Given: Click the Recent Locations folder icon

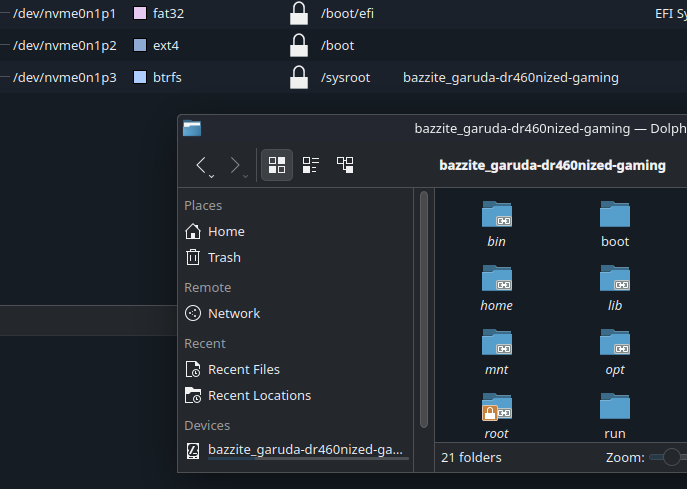Looking at the screenshot, I should coord(193,395).
